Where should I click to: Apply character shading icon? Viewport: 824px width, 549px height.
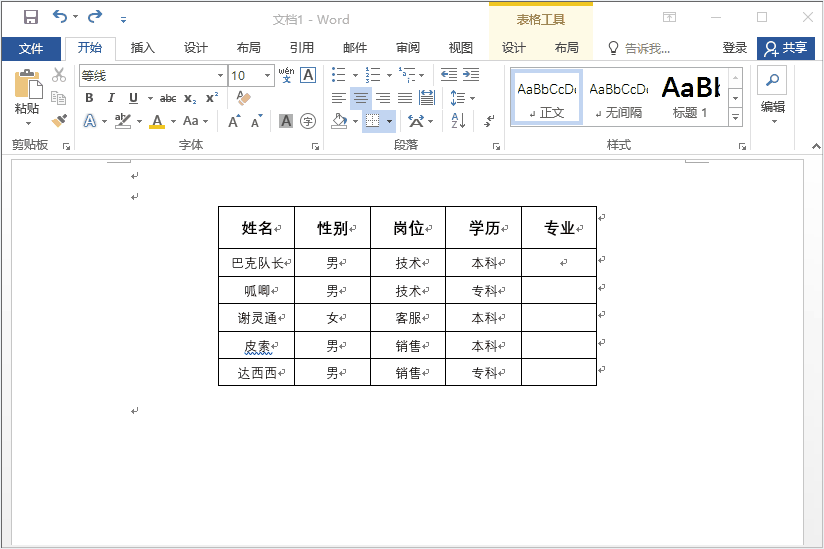[285, 121]
